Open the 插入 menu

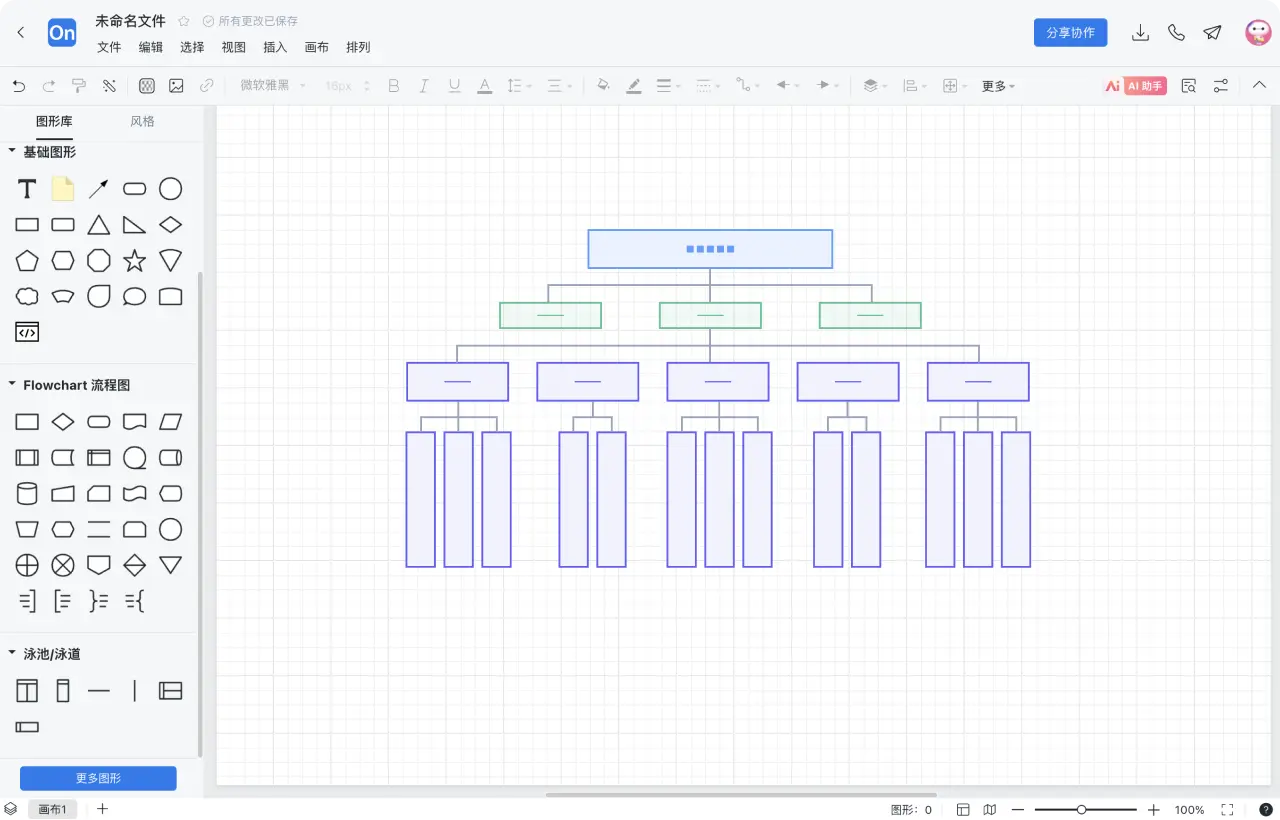click(x=275, y=47)
